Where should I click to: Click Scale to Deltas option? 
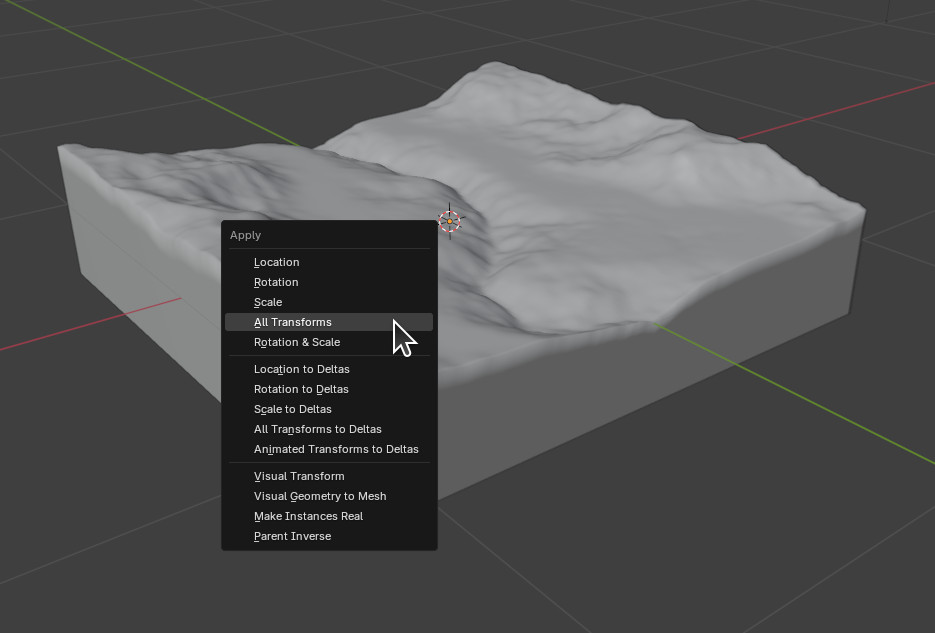pos(293,409)
